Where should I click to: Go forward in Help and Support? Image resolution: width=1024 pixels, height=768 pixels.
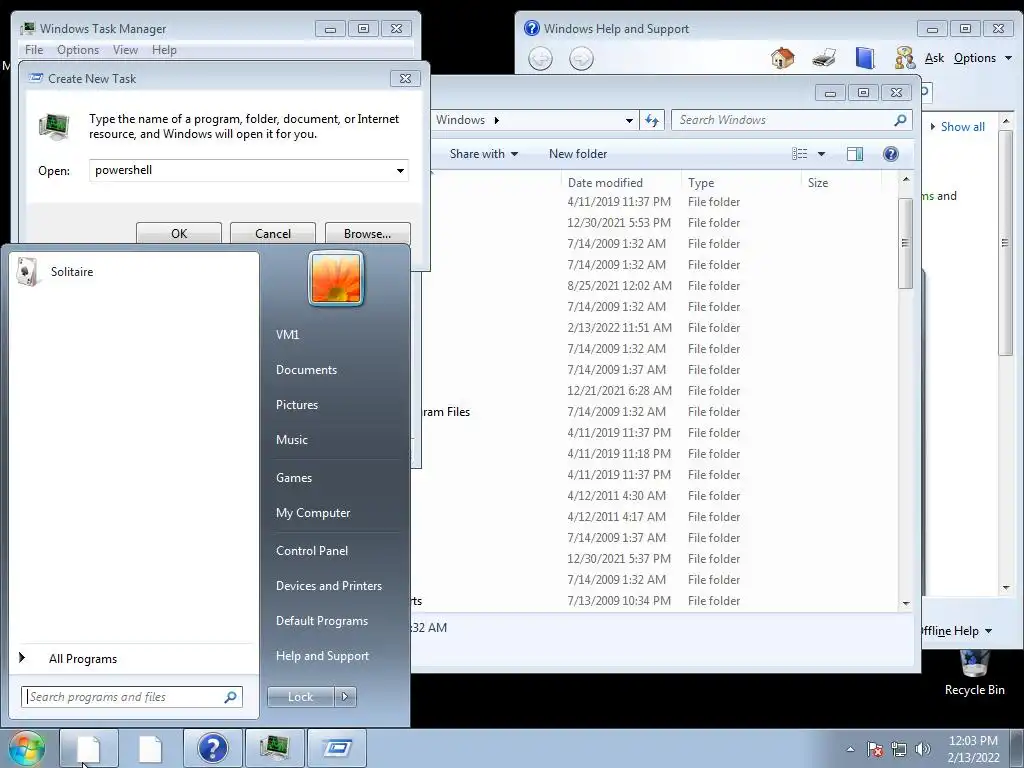[x=581, y=59]
